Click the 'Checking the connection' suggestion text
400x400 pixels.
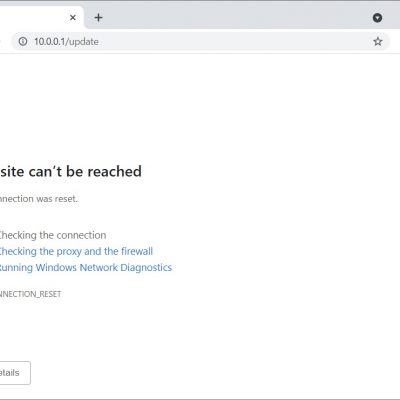53,235
